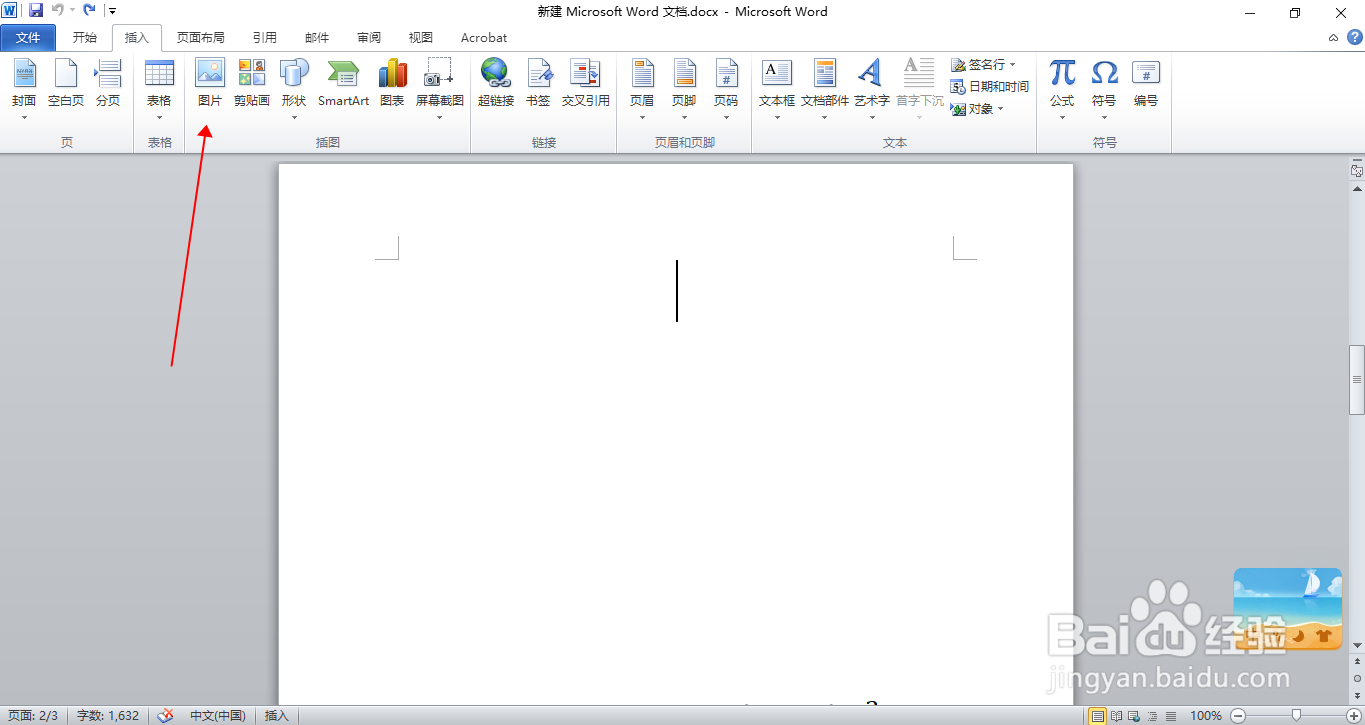Toggle the print layout view button
This screenshot has height=725, width=1365.
1098,716
